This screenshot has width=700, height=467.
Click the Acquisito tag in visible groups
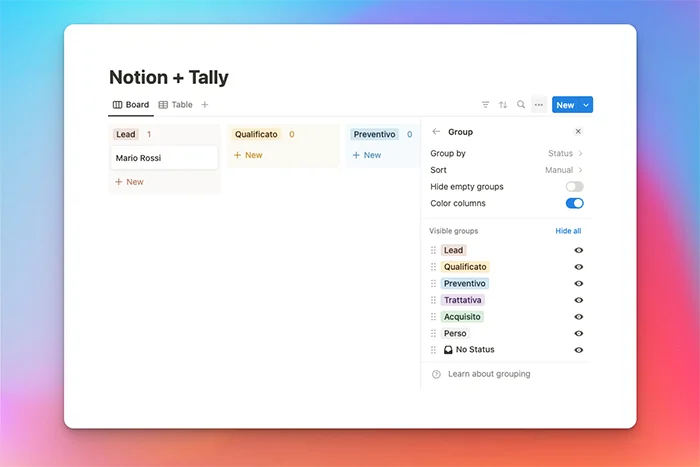pos(462,317)
